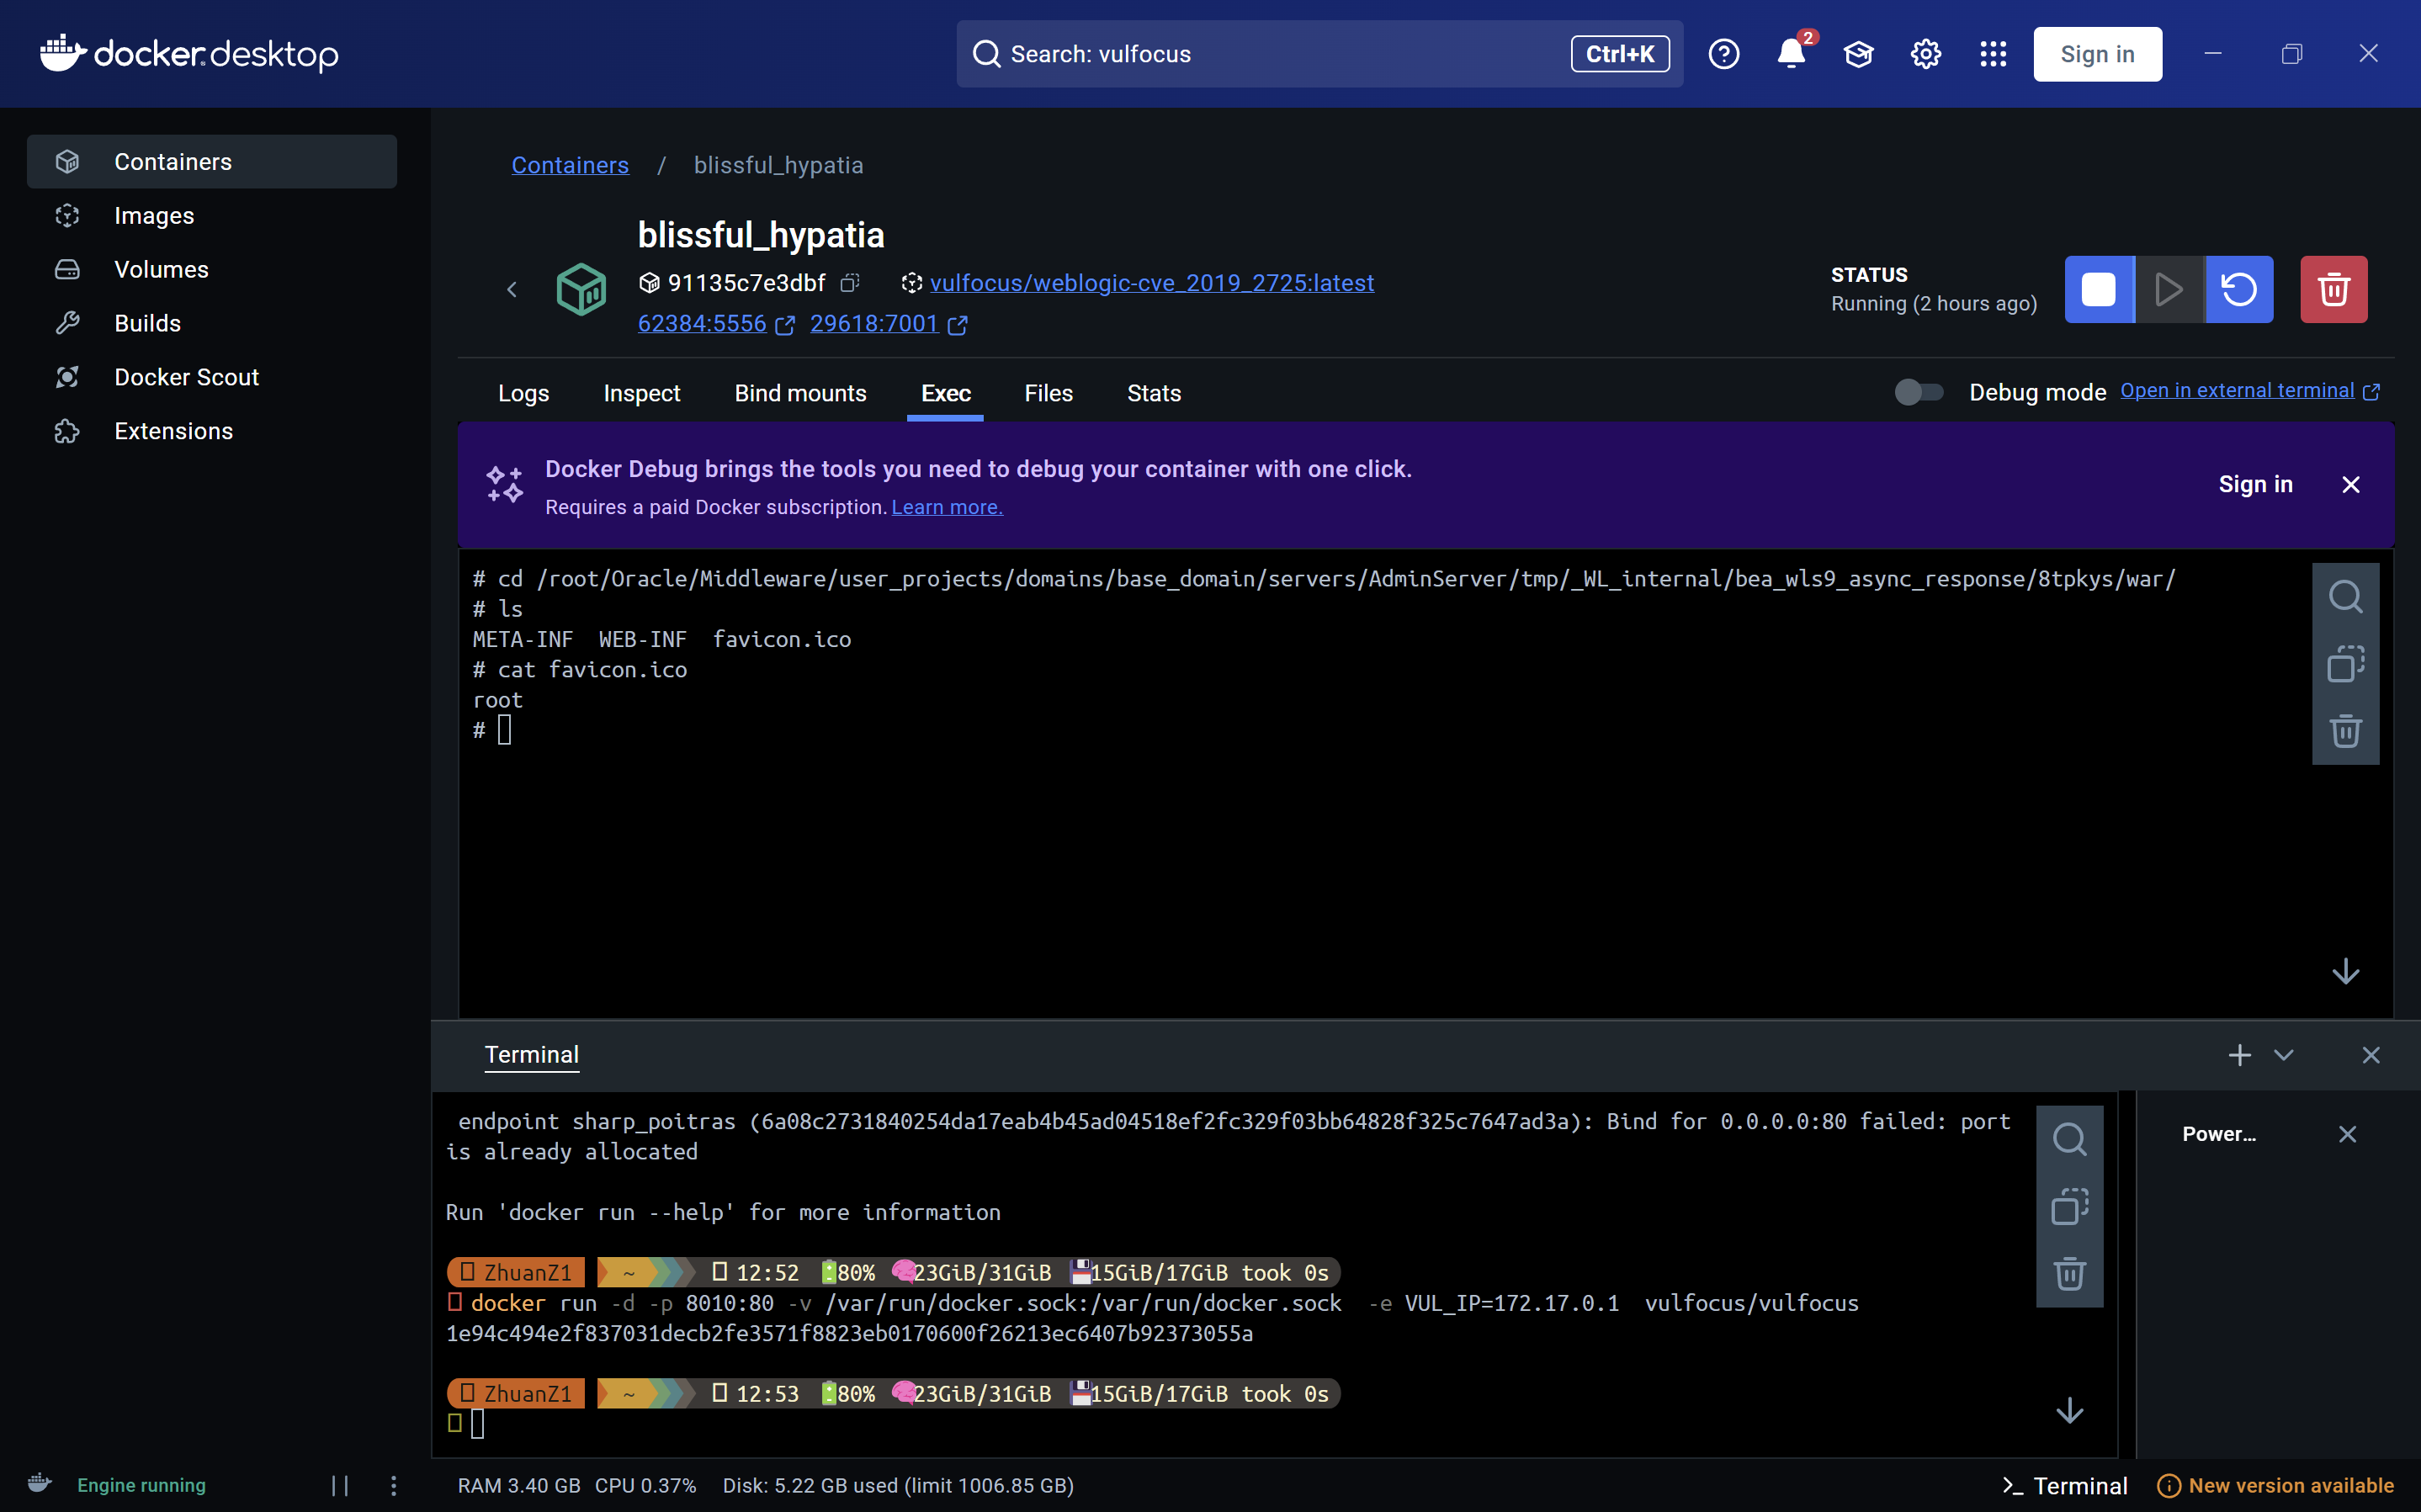The width and height of the screenshot is (2421, 1512).
Task: Clear the bottom terminal with trash icon
Action: coord(2070,1274)
